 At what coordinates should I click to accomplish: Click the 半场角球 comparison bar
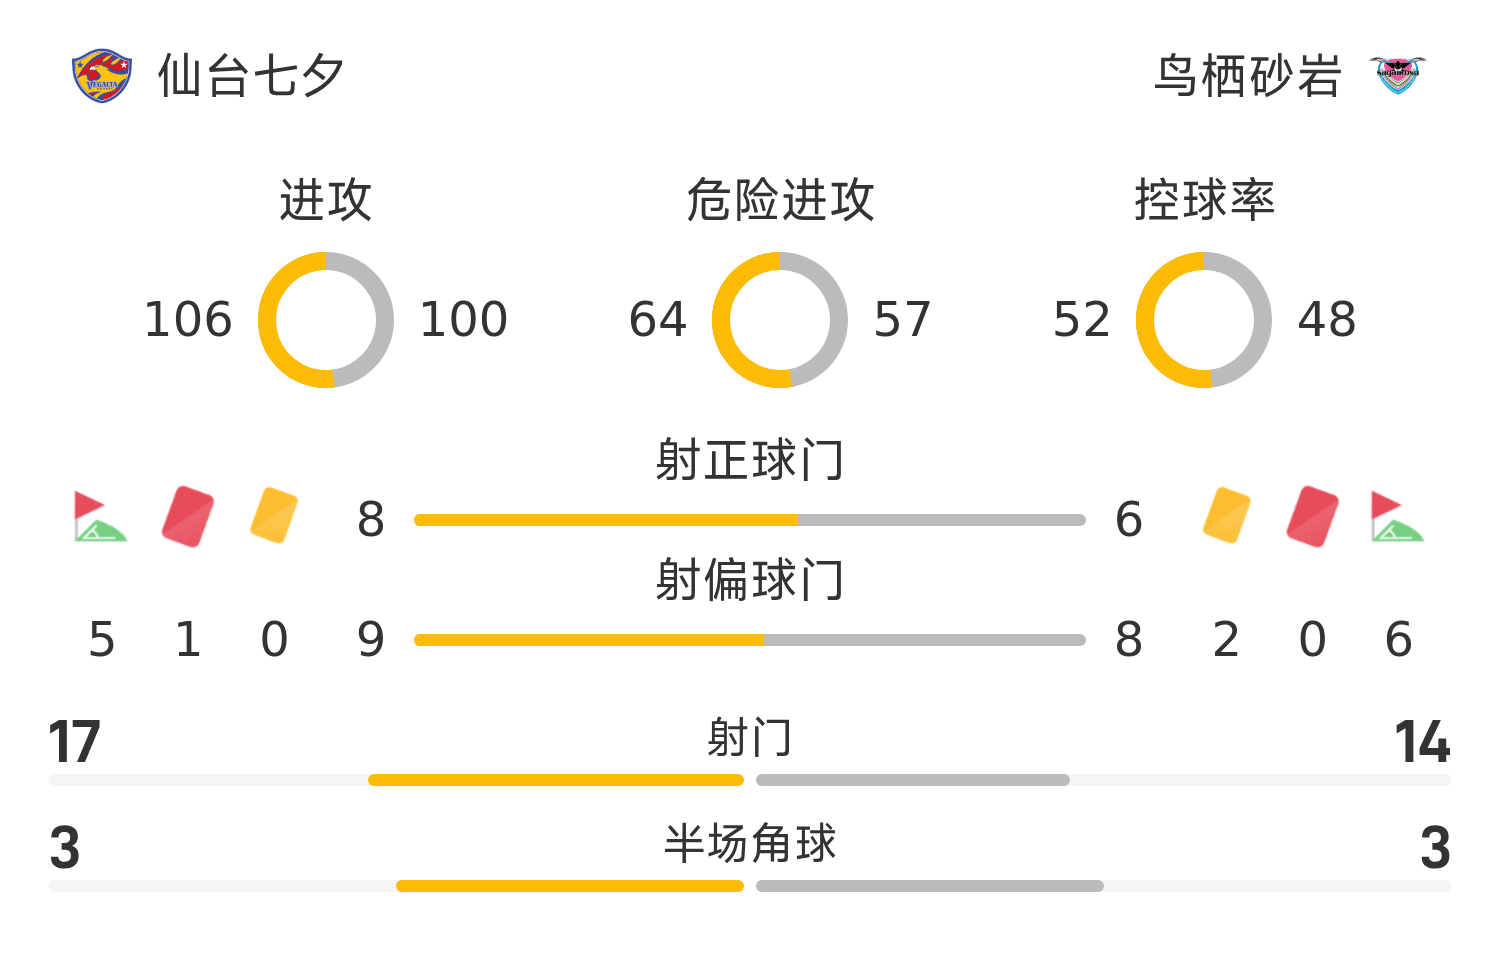pos(750,886)
